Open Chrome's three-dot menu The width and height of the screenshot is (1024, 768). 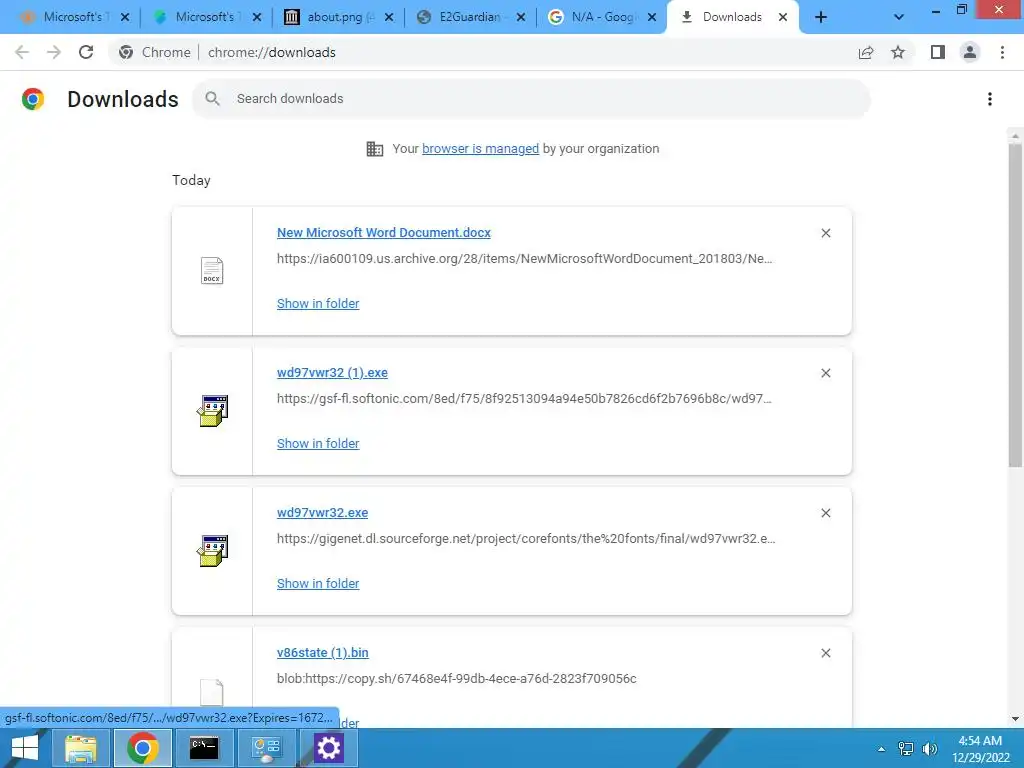[x=1002, y=52]
